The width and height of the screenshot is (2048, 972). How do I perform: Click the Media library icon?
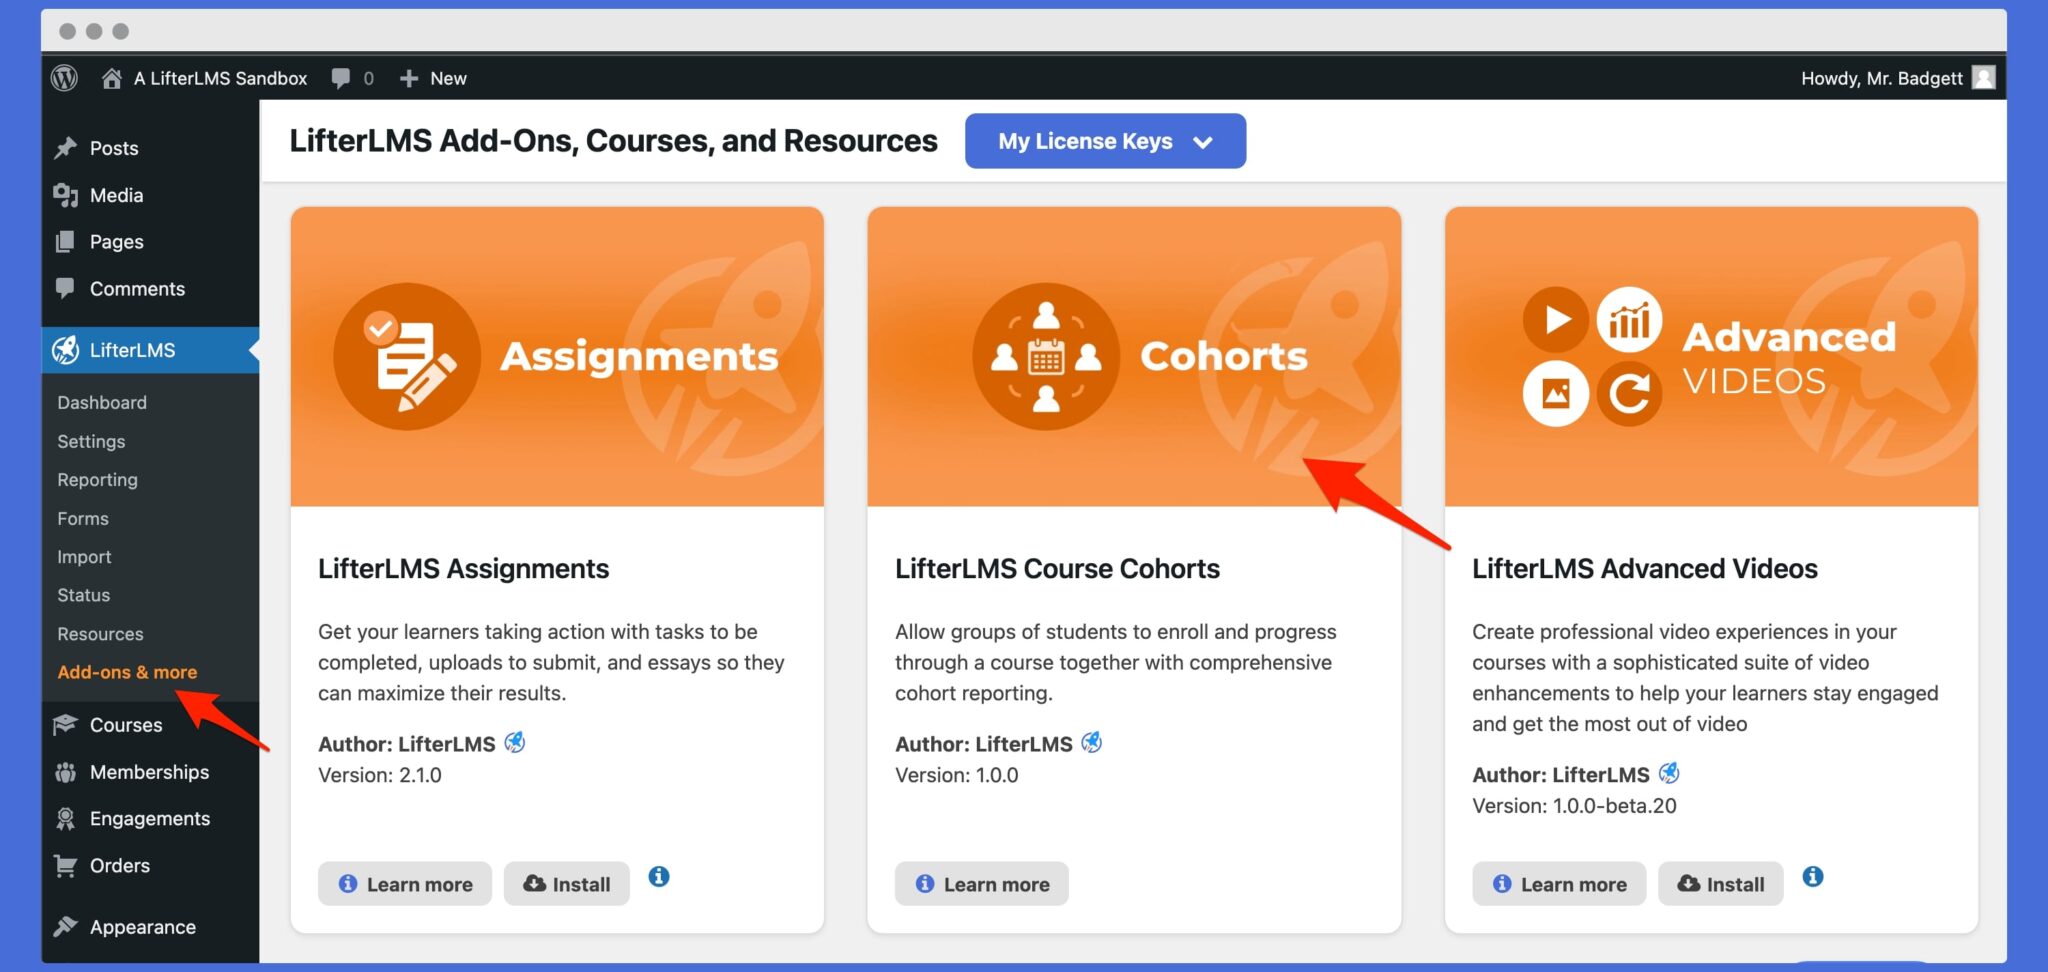(65, 195)
